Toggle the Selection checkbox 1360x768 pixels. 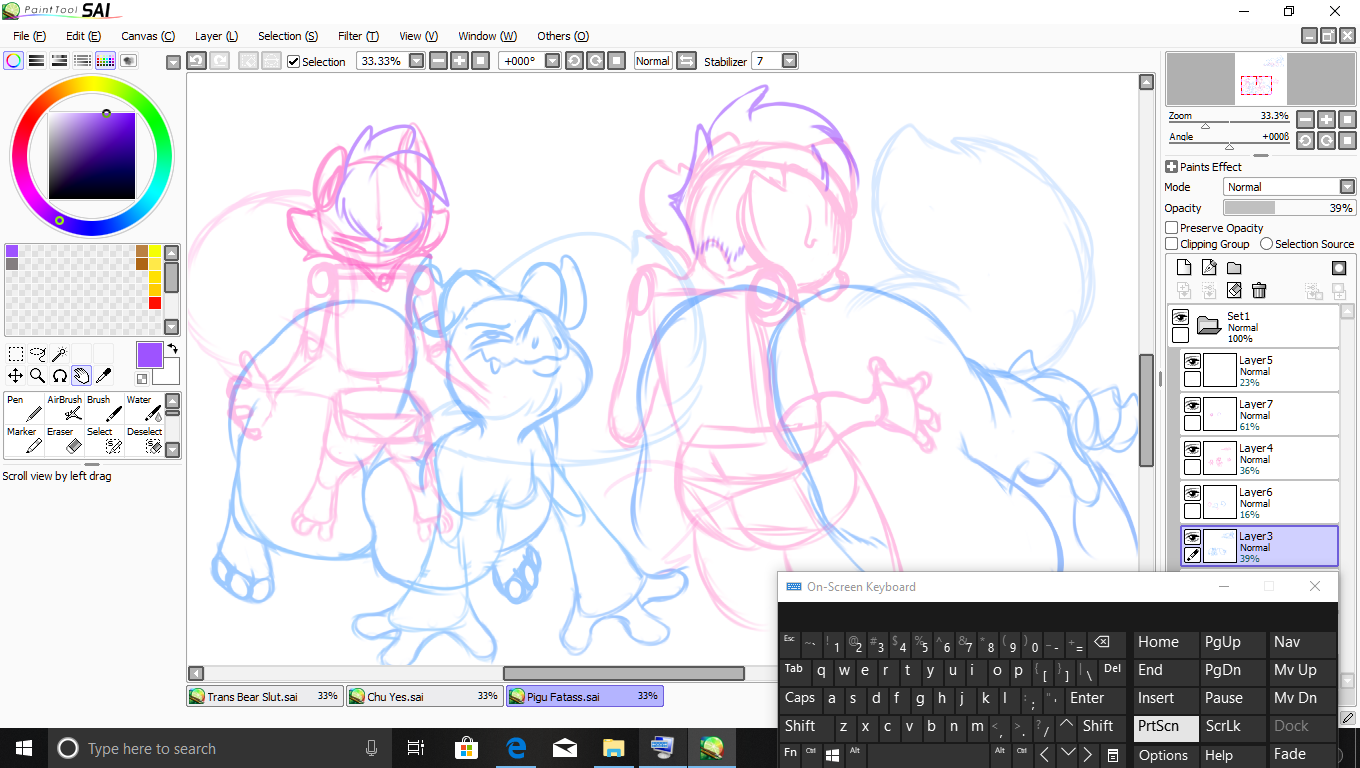[x=294, y=62]
